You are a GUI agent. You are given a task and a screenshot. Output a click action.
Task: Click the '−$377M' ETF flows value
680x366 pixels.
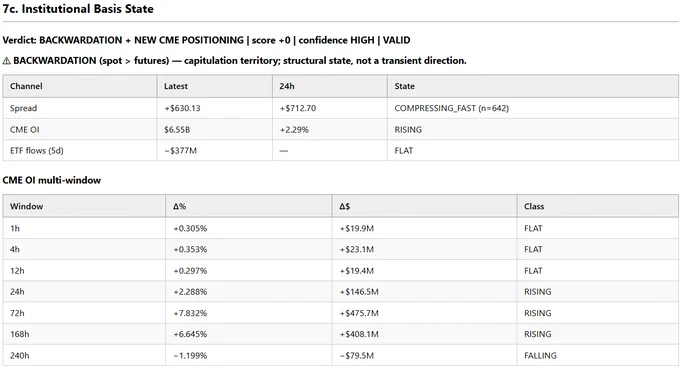point(180,150)
